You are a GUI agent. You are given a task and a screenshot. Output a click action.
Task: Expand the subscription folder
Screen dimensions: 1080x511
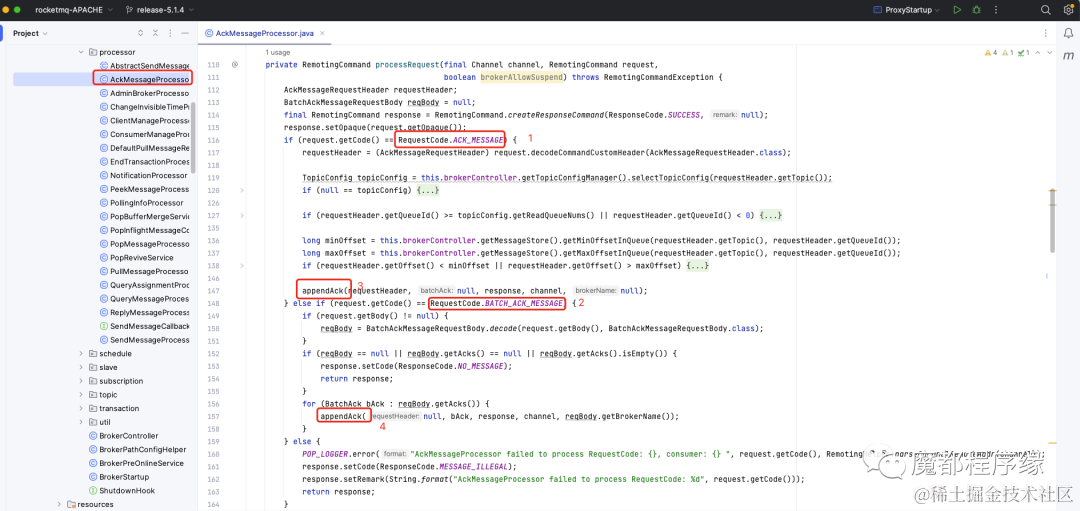tap(81, 381)
